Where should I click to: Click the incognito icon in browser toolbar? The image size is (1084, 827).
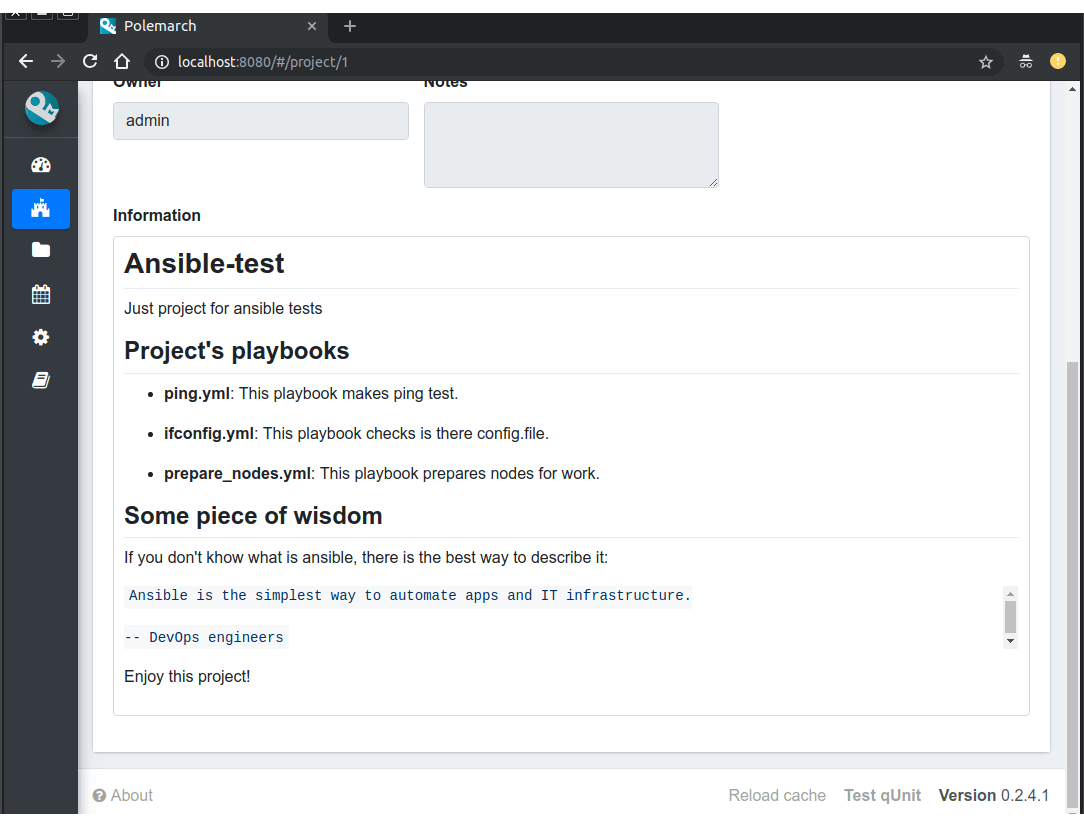click(1026, 62)
